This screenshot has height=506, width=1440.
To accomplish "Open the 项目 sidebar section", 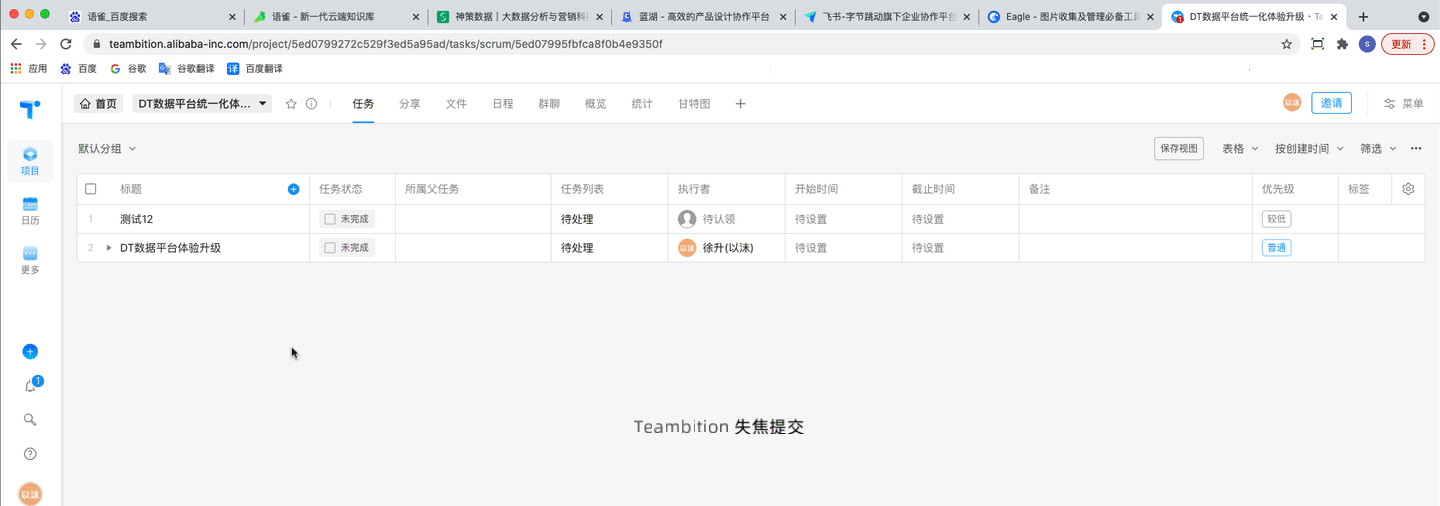I will 30,161.
